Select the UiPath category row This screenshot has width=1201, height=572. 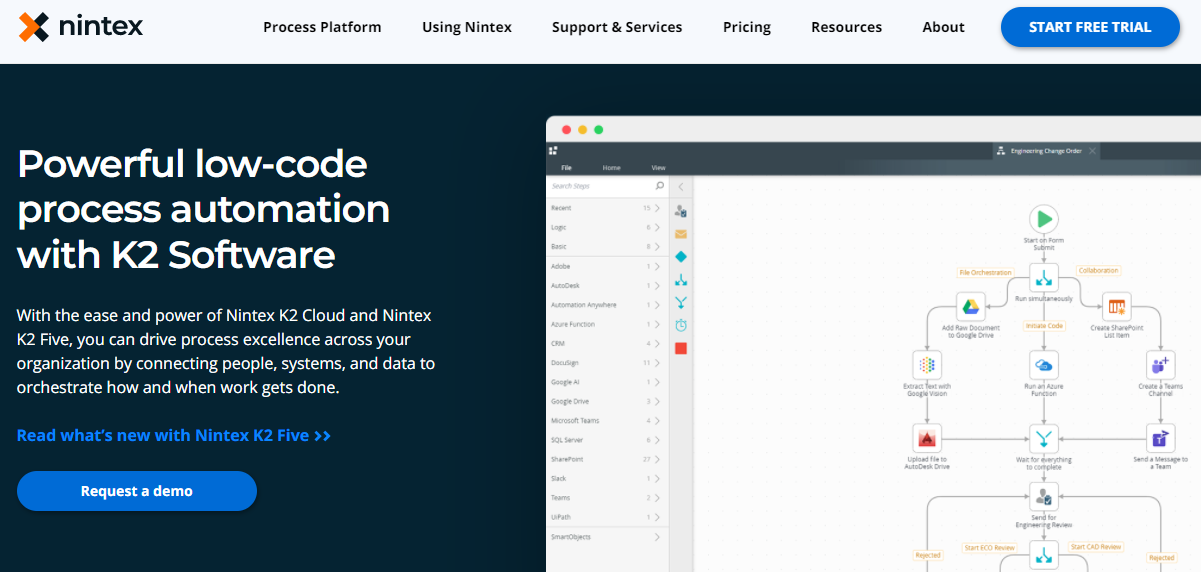click(607, 517)
